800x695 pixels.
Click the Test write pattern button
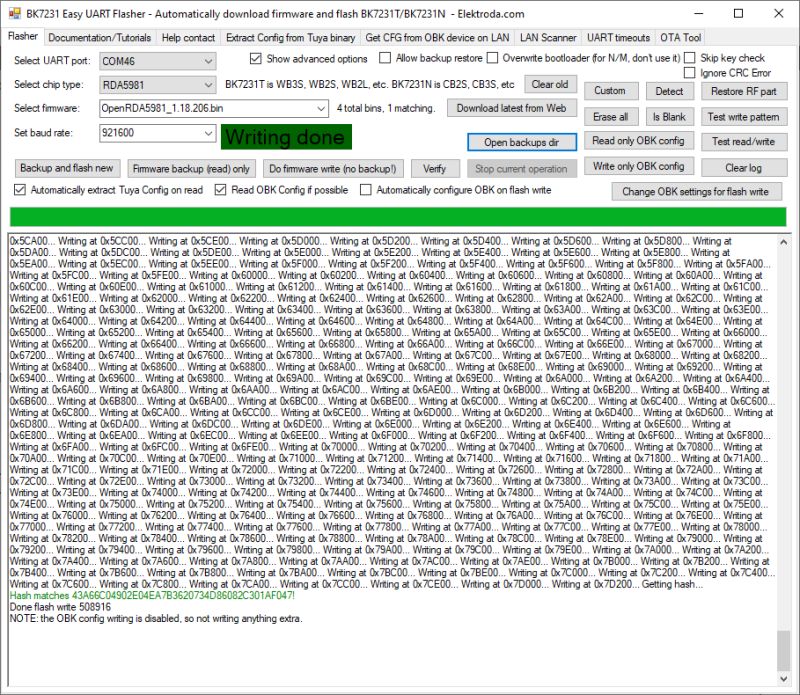[x=743, y=117]
